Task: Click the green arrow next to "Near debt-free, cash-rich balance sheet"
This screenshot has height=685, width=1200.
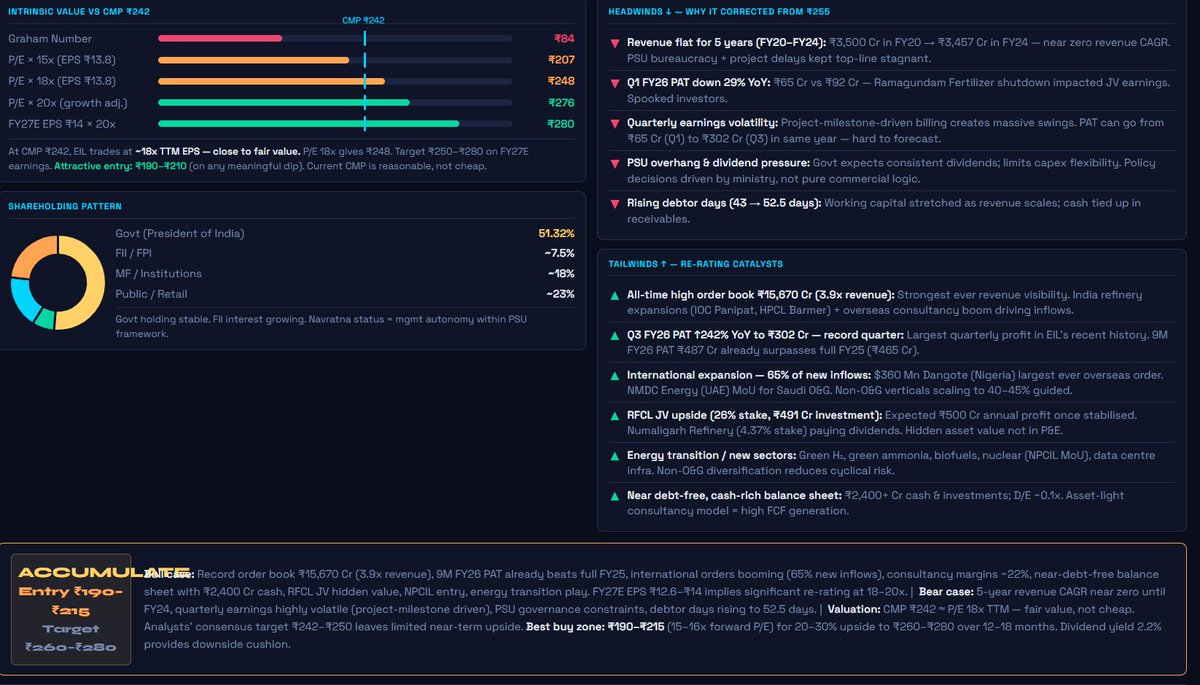Action: [613, 495]
